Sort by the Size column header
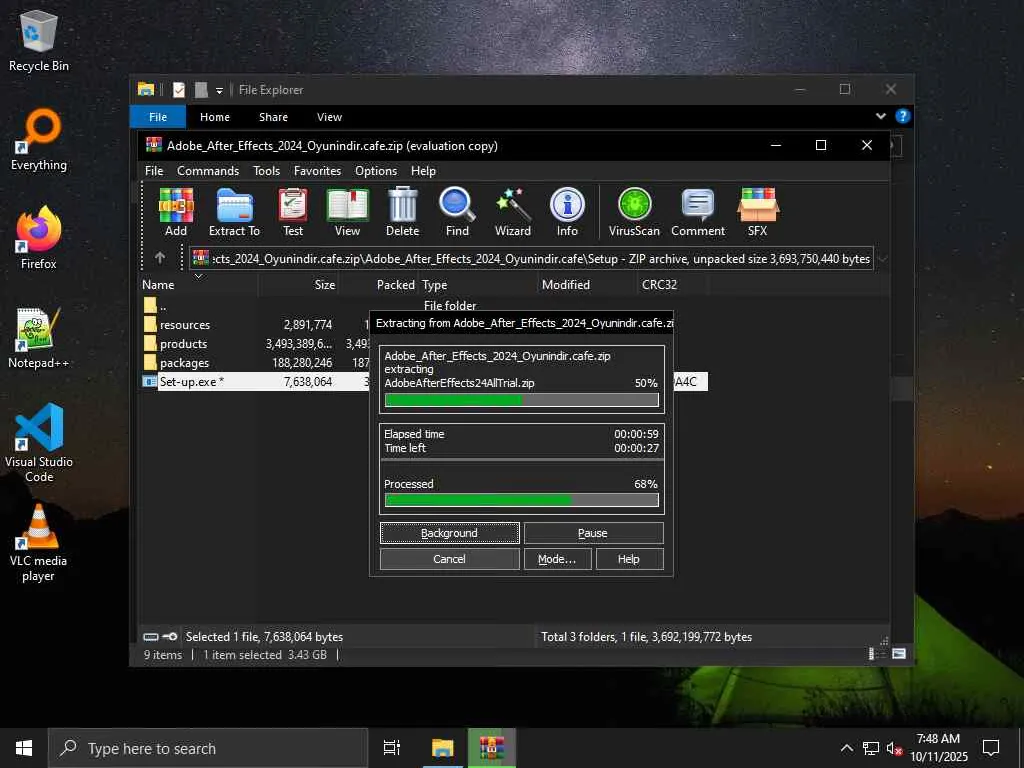1024x768 pixels. coord(298,285)
